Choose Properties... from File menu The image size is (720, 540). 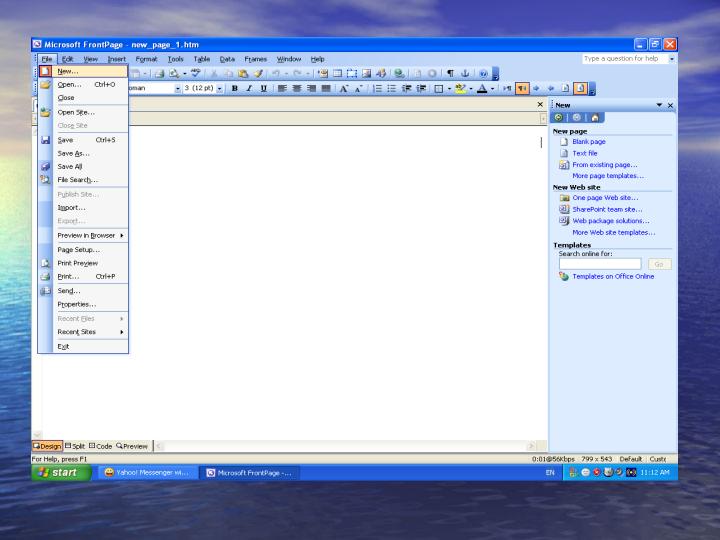[x=83, y=304]
